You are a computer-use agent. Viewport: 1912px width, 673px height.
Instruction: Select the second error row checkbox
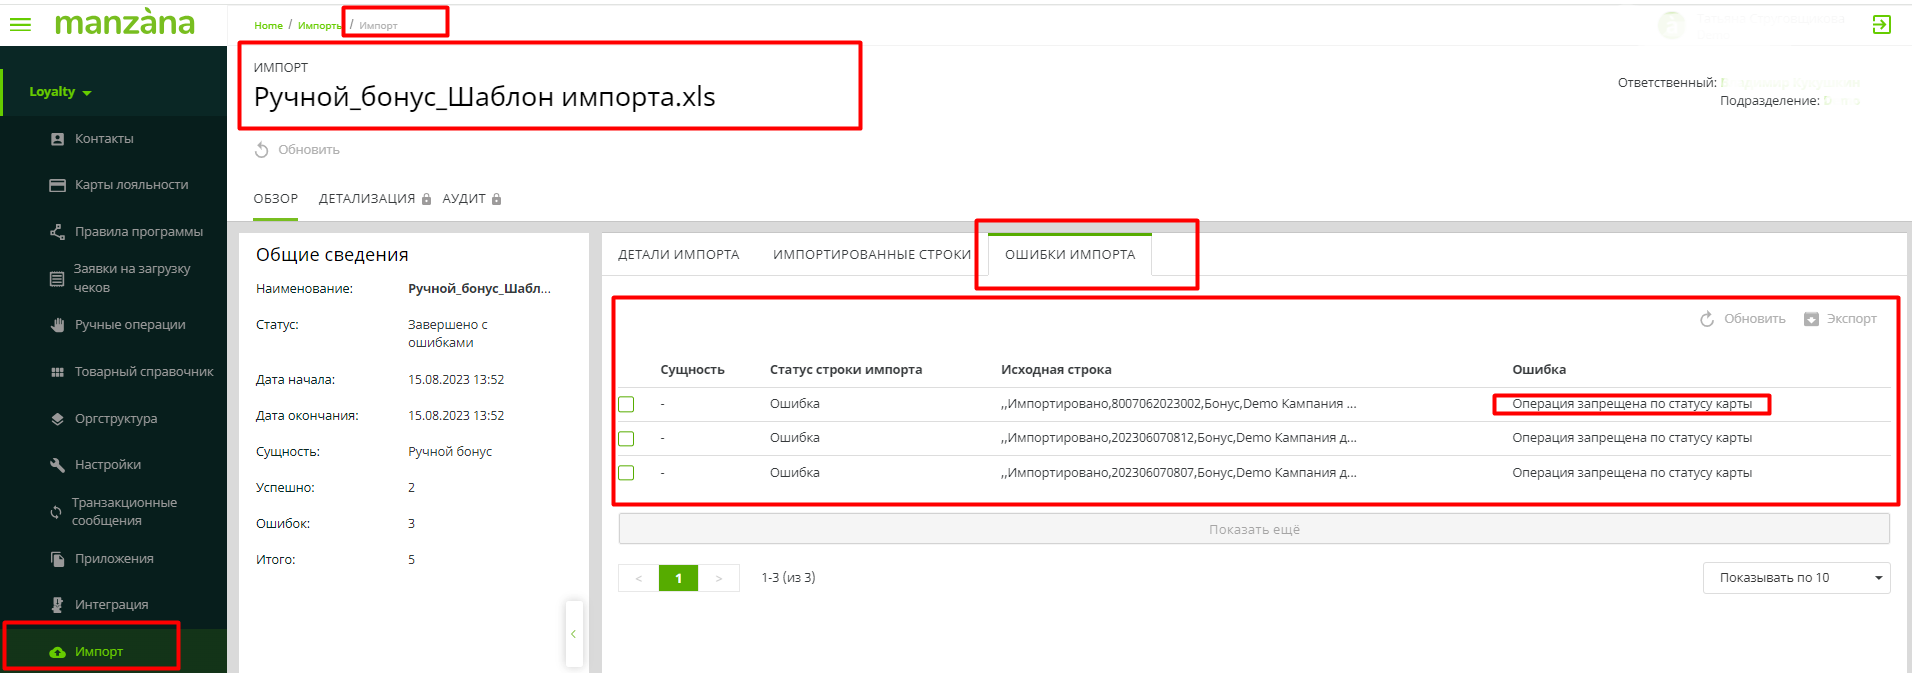tap(626, 439)
